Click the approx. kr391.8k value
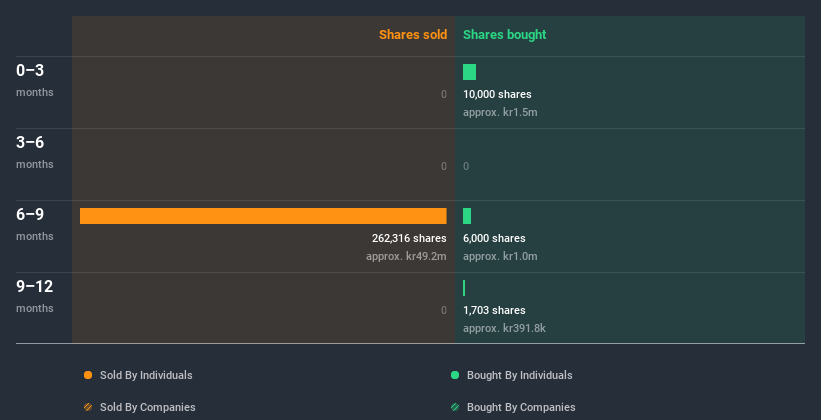Image resolution: width=821 pixels, height=420 pixels. (x=504, y=328)
